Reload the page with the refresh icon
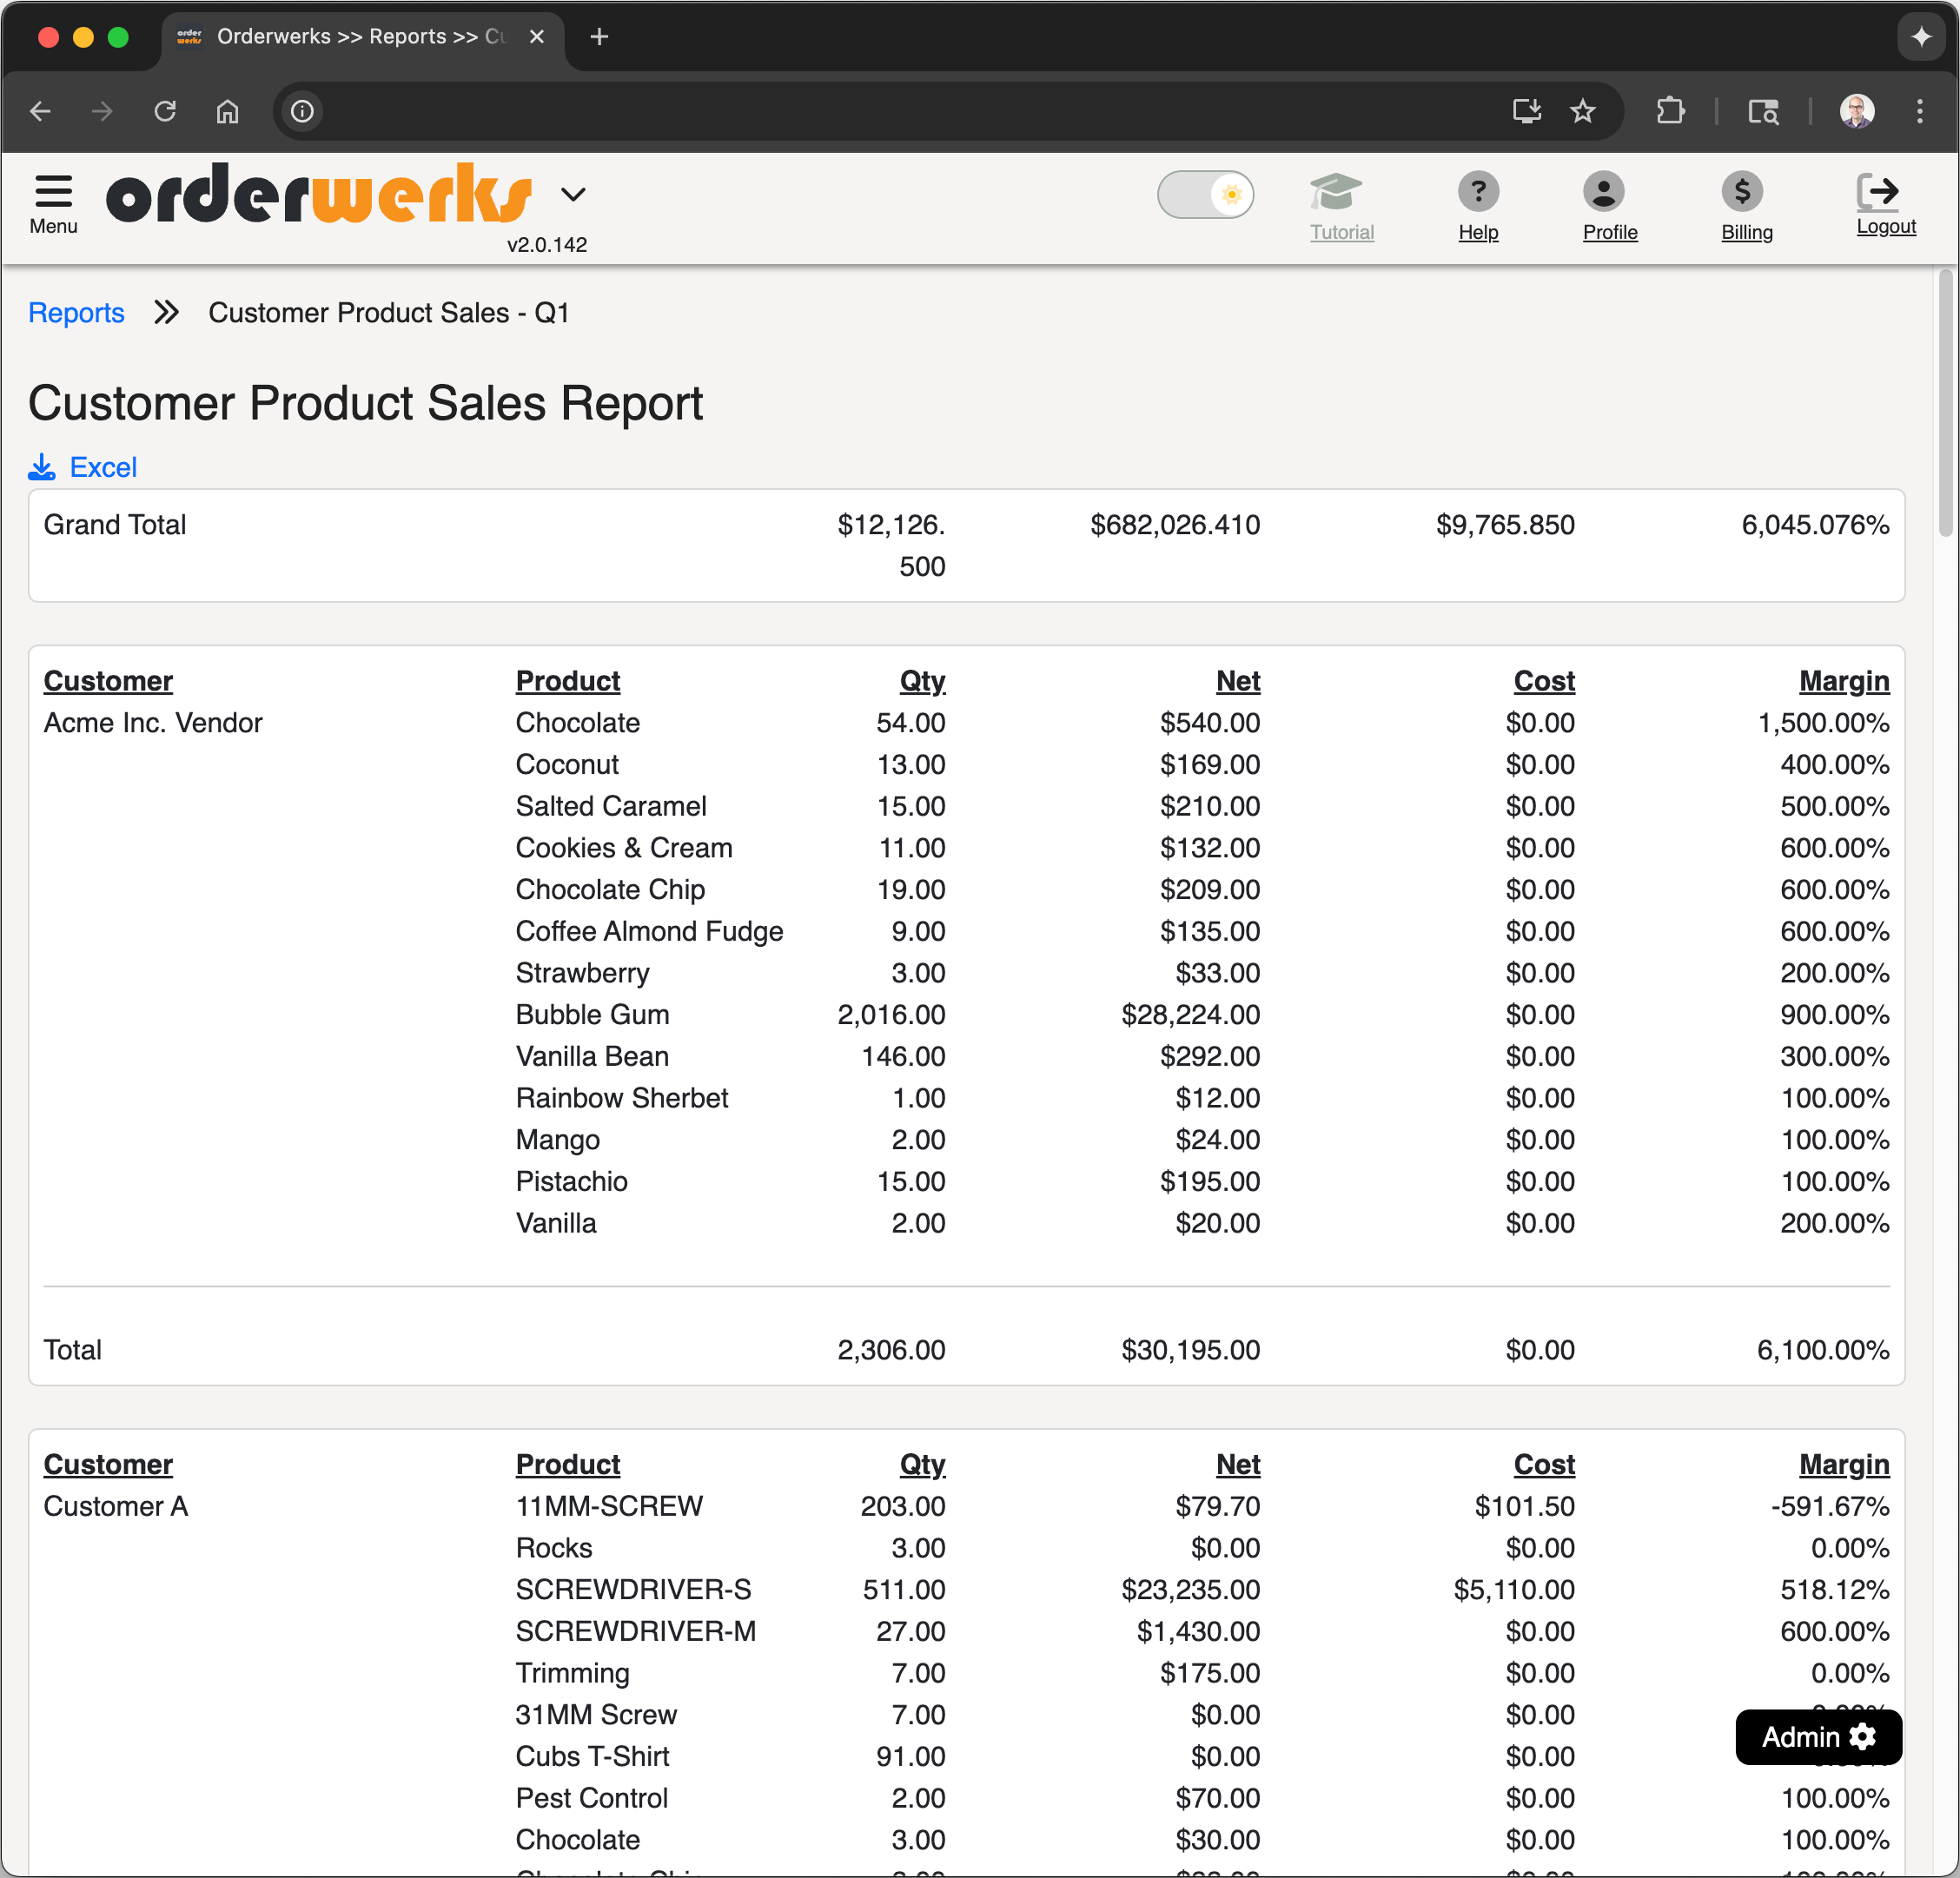 [166, 111]
